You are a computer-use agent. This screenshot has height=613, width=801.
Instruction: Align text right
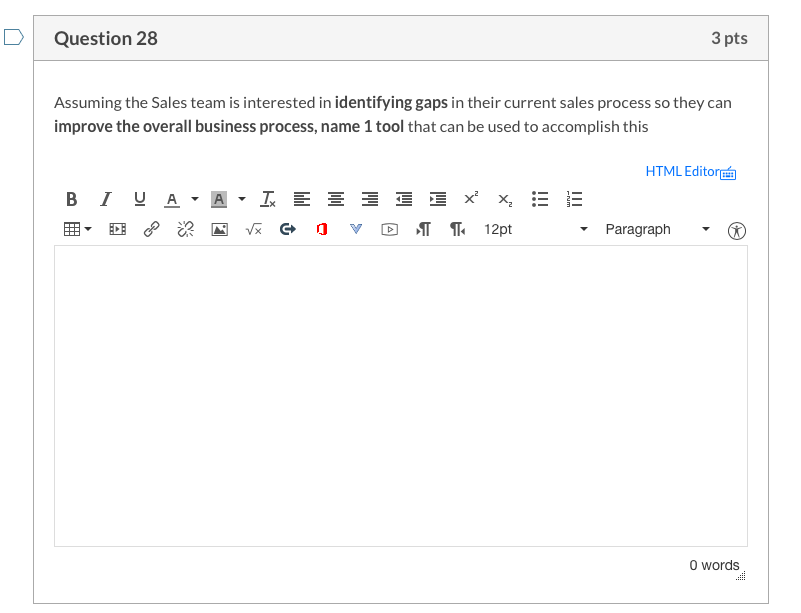coord(370,199)
